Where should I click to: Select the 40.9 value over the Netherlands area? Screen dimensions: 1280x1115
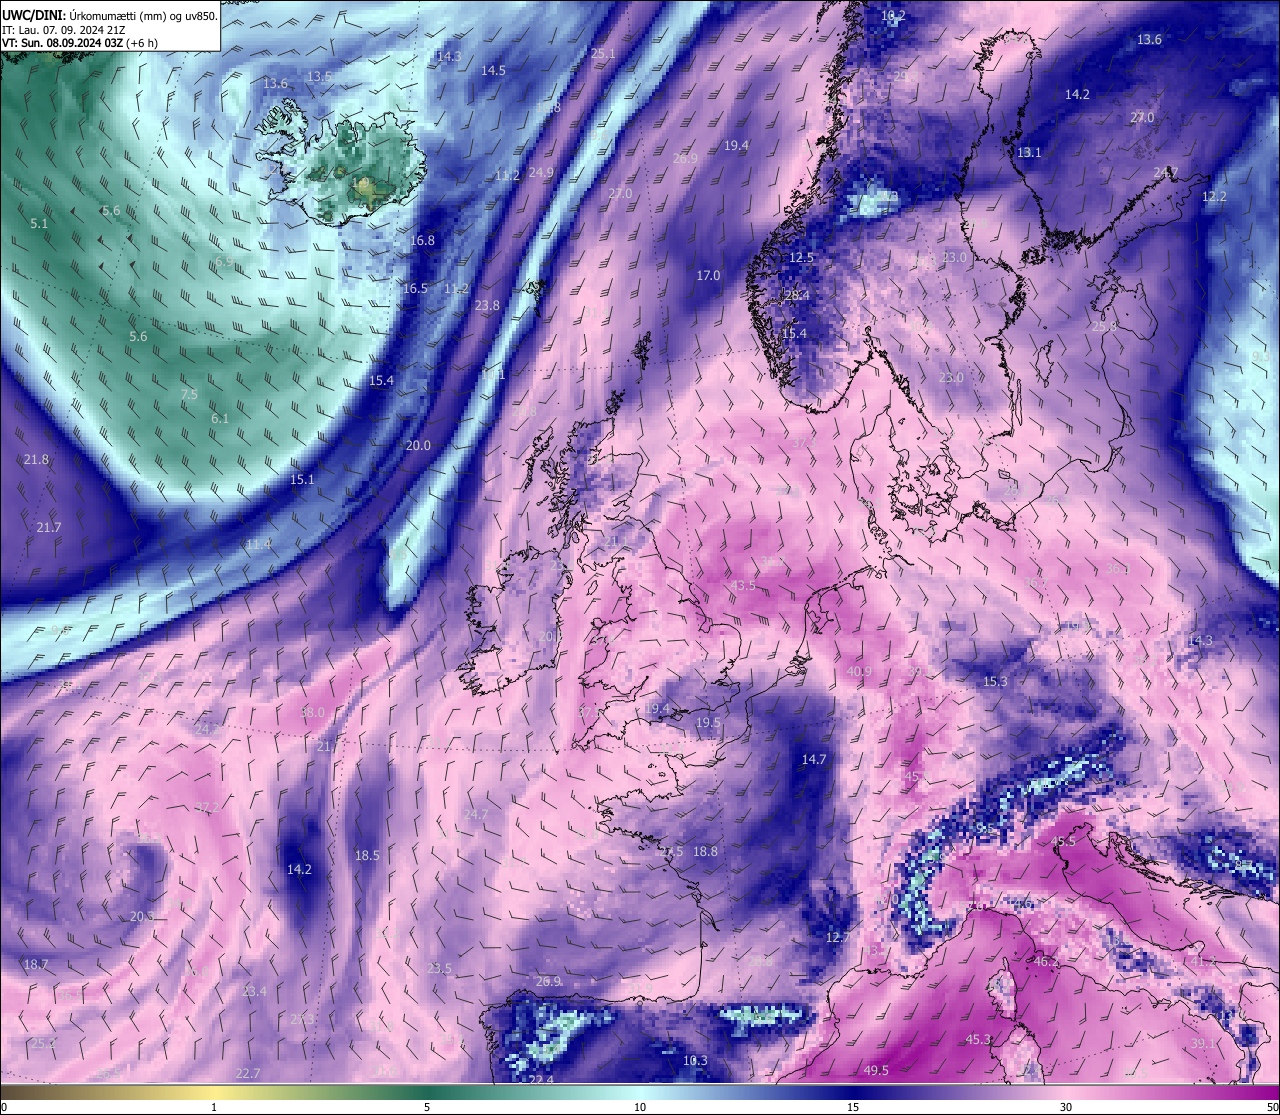(859, 671)
